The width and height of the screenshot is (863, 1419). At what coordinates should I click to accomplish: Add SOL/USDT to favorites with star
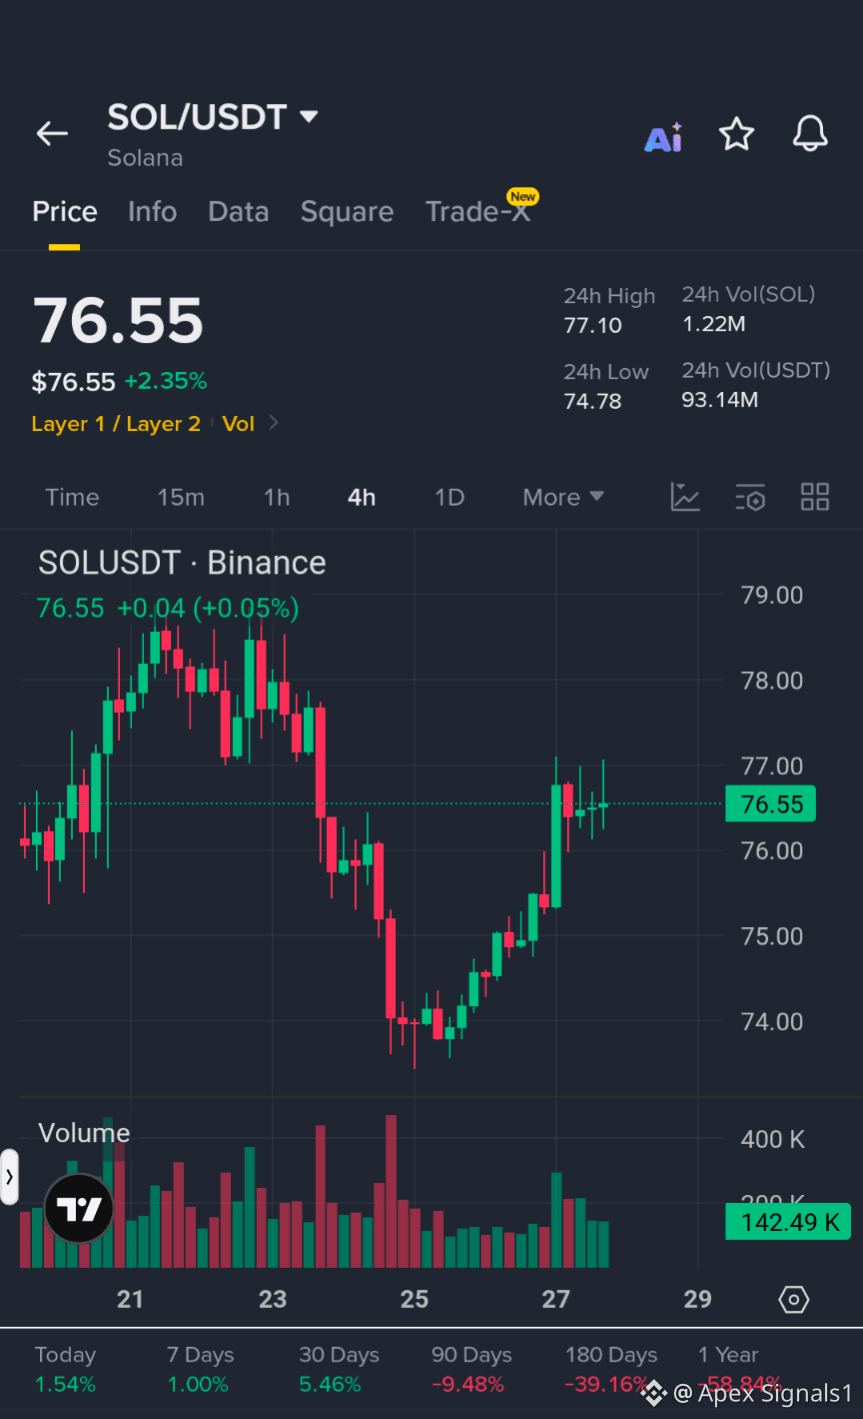pyautogui.click(x=737, y=134)
